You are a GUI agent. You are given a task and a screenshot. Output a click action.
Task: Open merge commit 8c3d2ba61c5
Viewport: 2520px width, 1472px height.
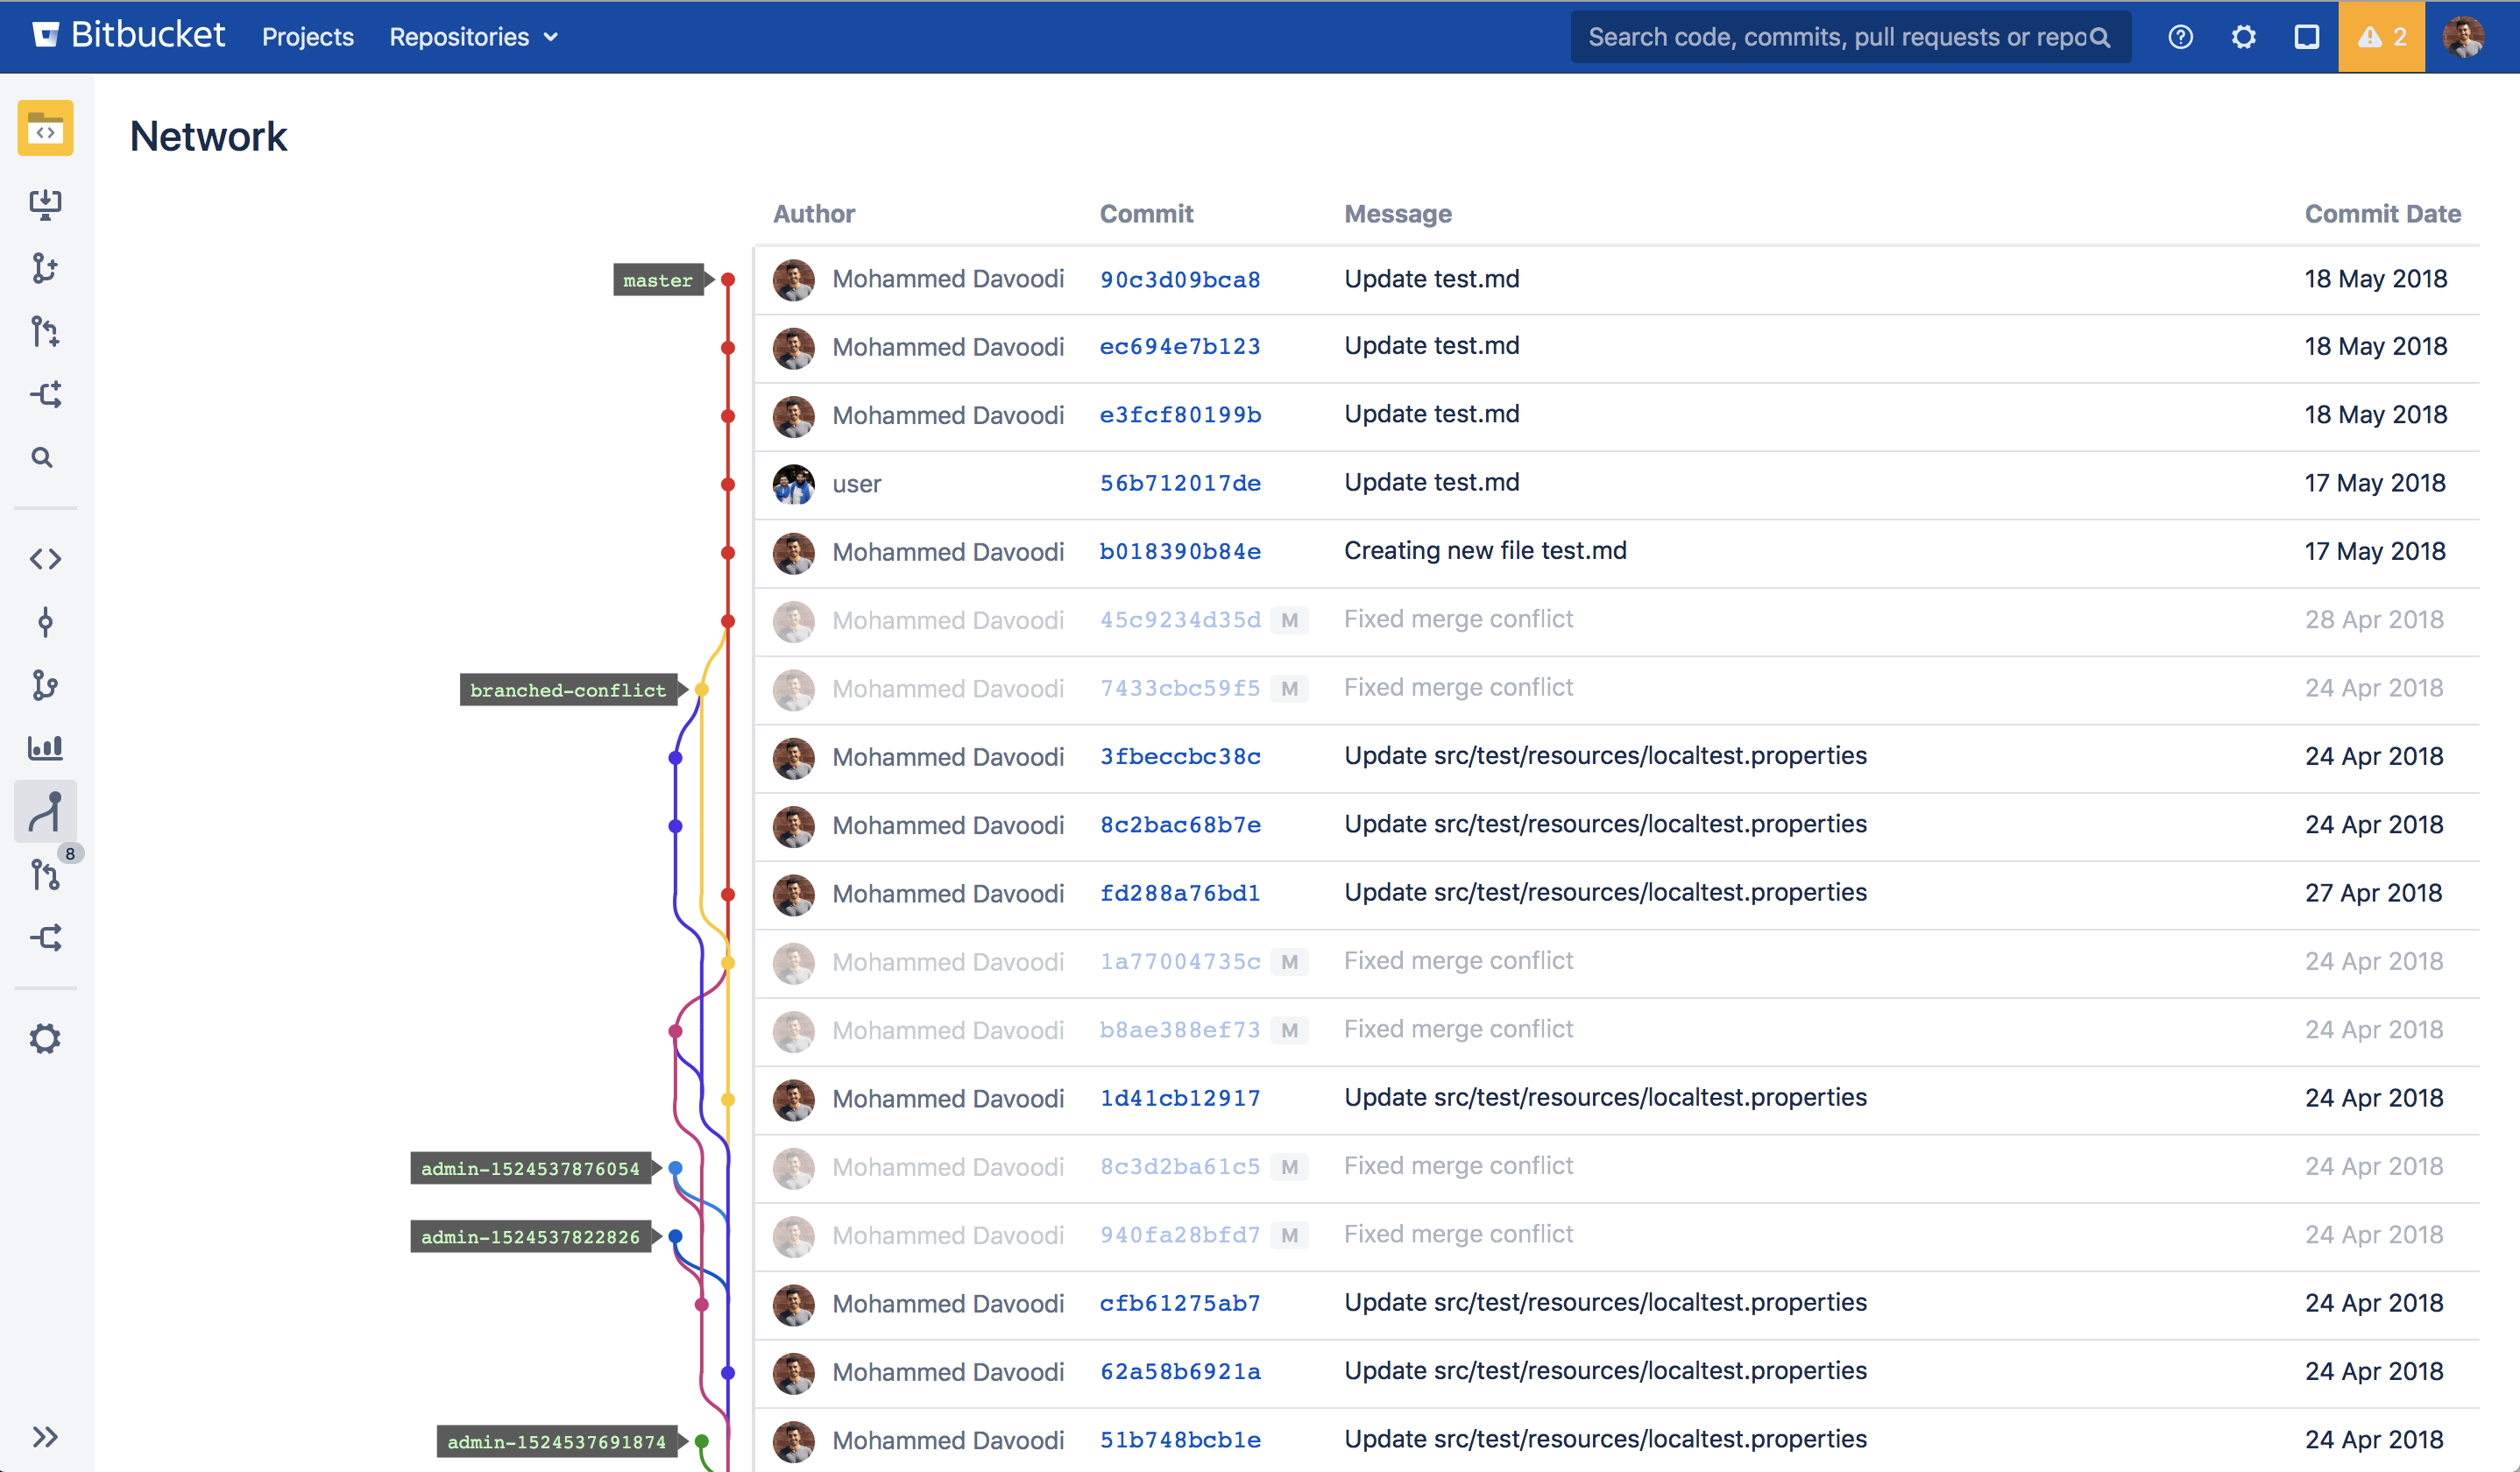tap(1180, 1167)
